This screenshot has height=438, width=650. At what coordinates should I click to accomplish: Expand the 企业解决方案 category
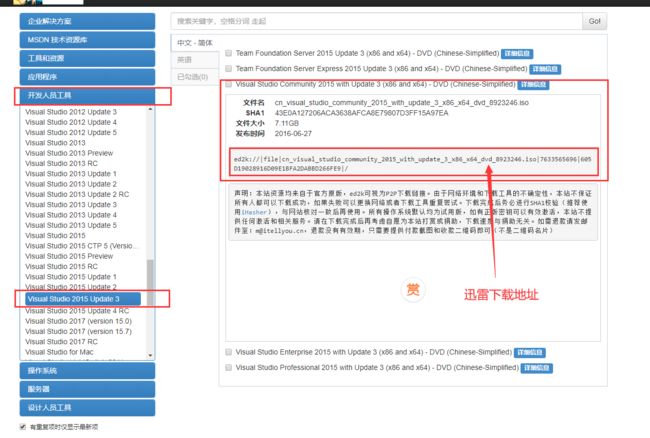tap(87, 21)
